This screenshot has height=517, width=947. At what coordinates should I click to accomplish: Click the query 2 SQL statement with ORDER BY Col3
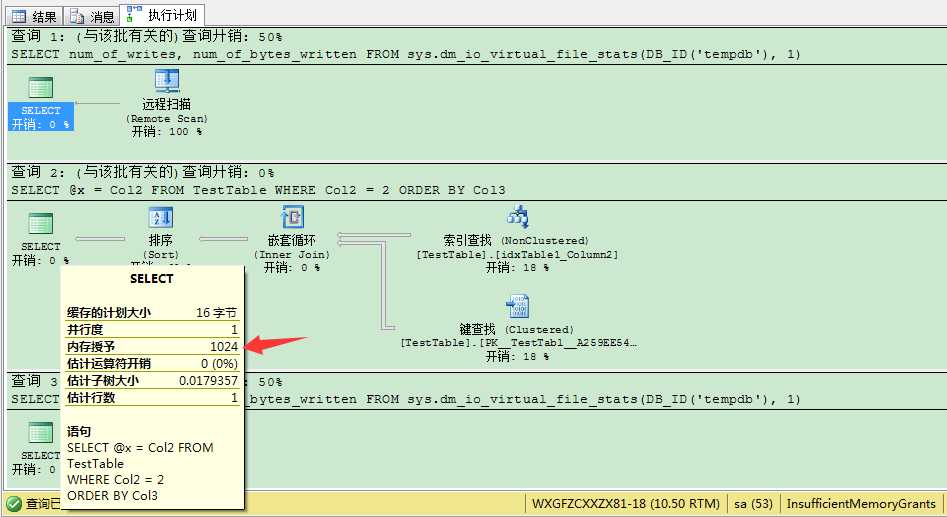pyautogui.click(x=258, y=190)
